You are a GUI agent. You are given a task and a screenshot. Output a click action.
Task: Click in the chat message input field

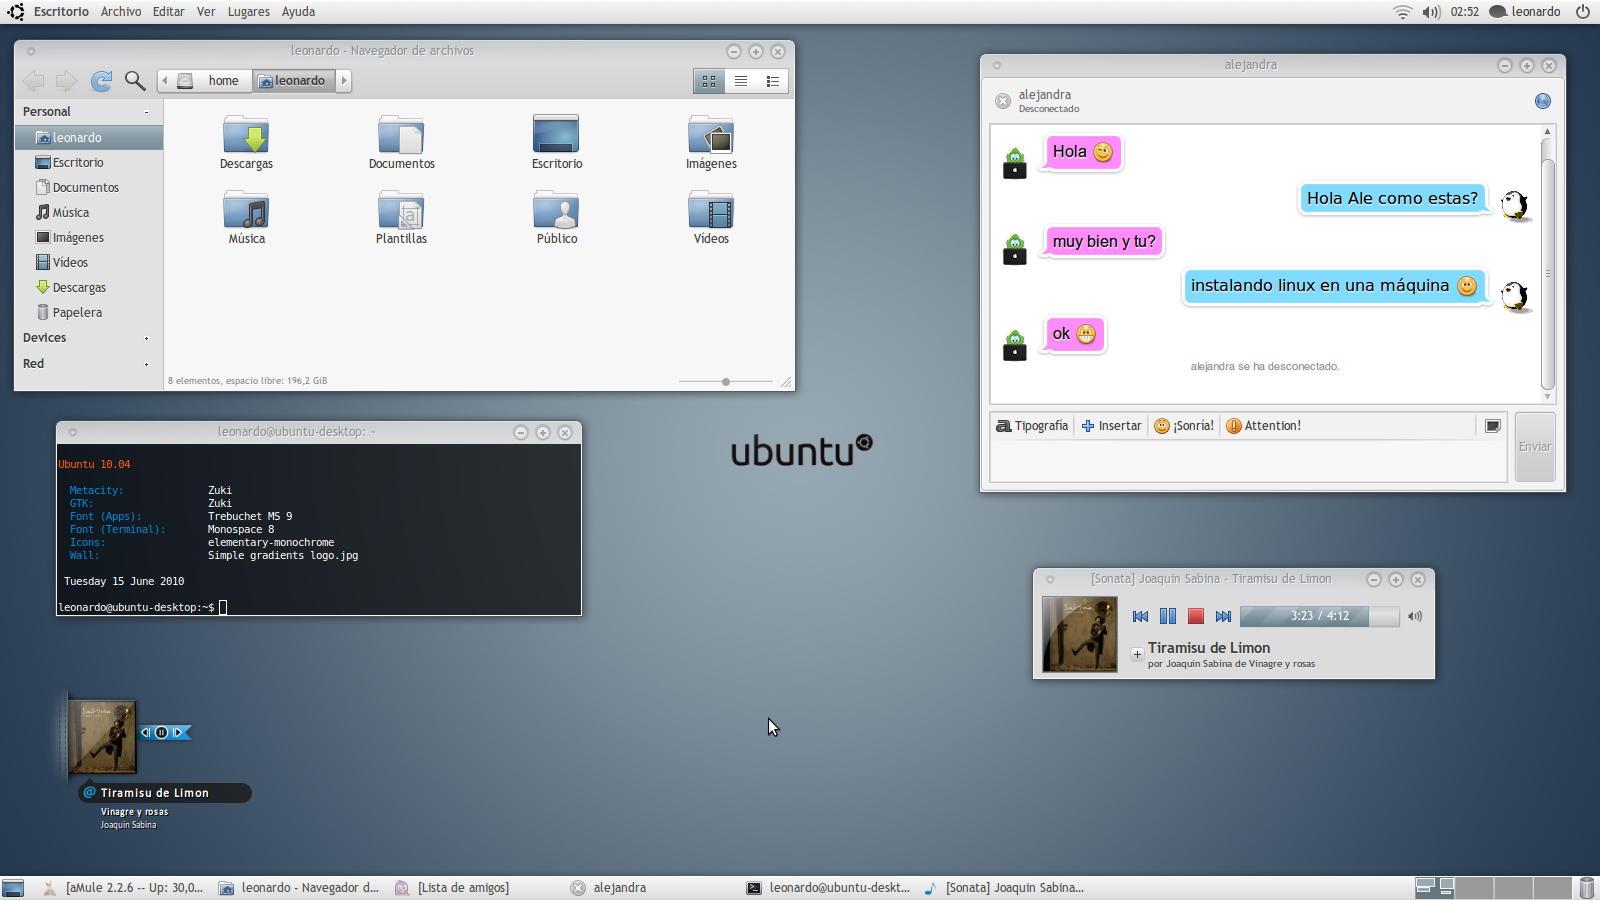1248,461
